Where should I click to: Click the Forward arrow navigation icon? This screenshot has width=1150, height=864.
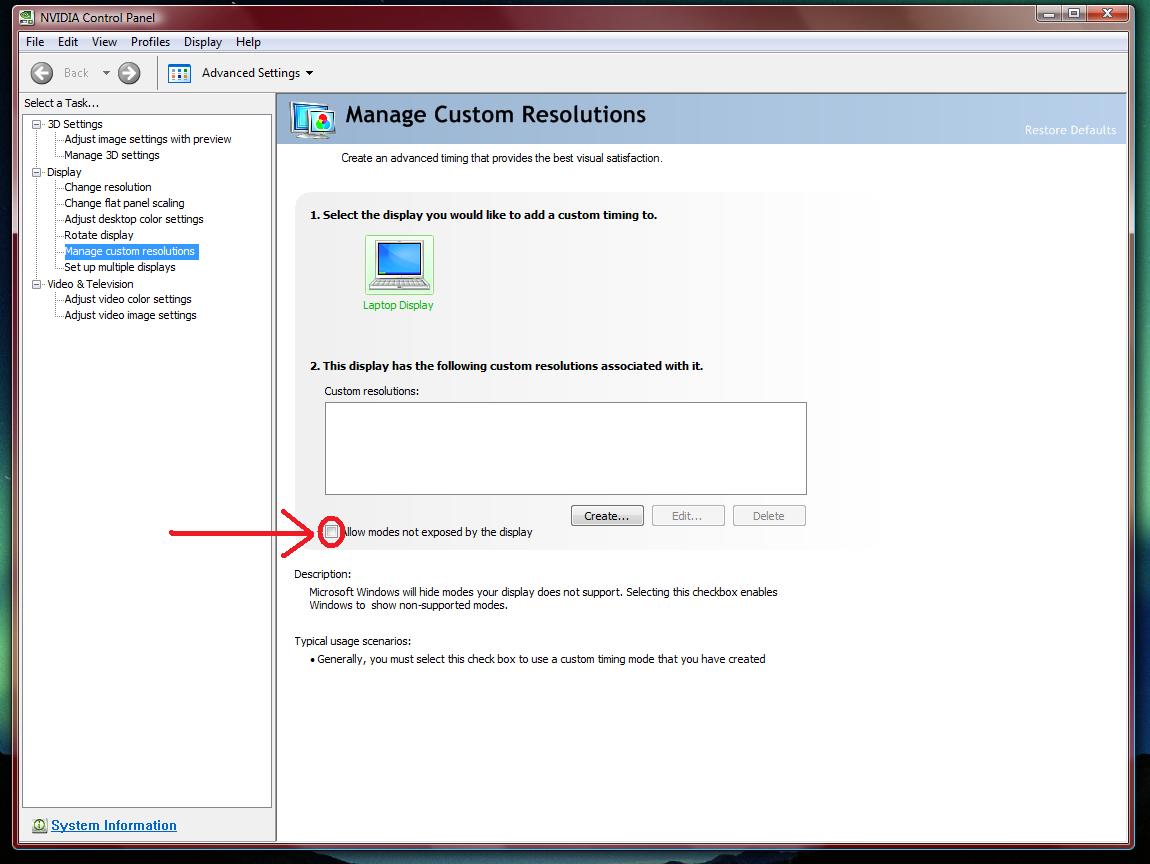[x=129, y=73]
